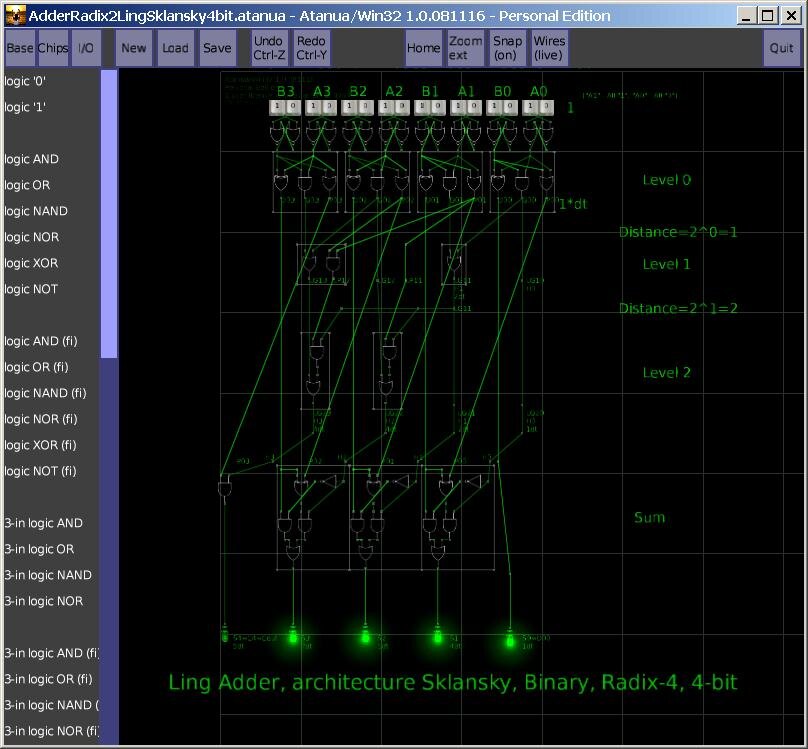
Task: Click the lit S0 output LED at far right
Action: tap(510, 639)
